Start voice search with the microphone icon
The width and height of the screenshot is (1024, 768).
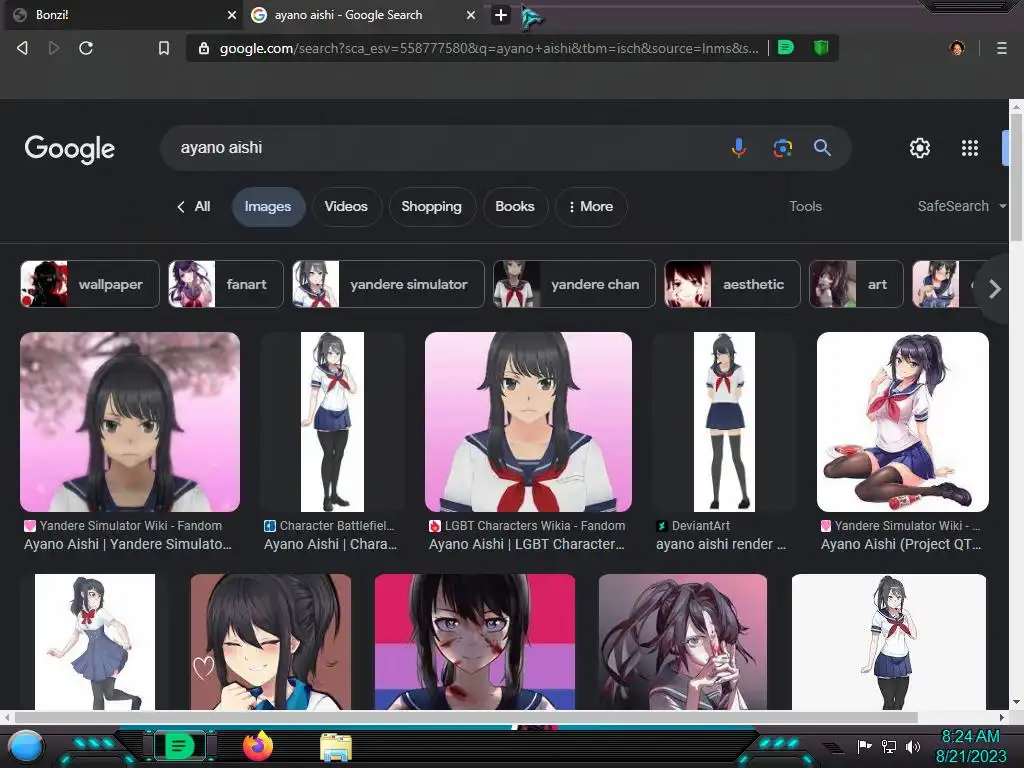[739, 148]
